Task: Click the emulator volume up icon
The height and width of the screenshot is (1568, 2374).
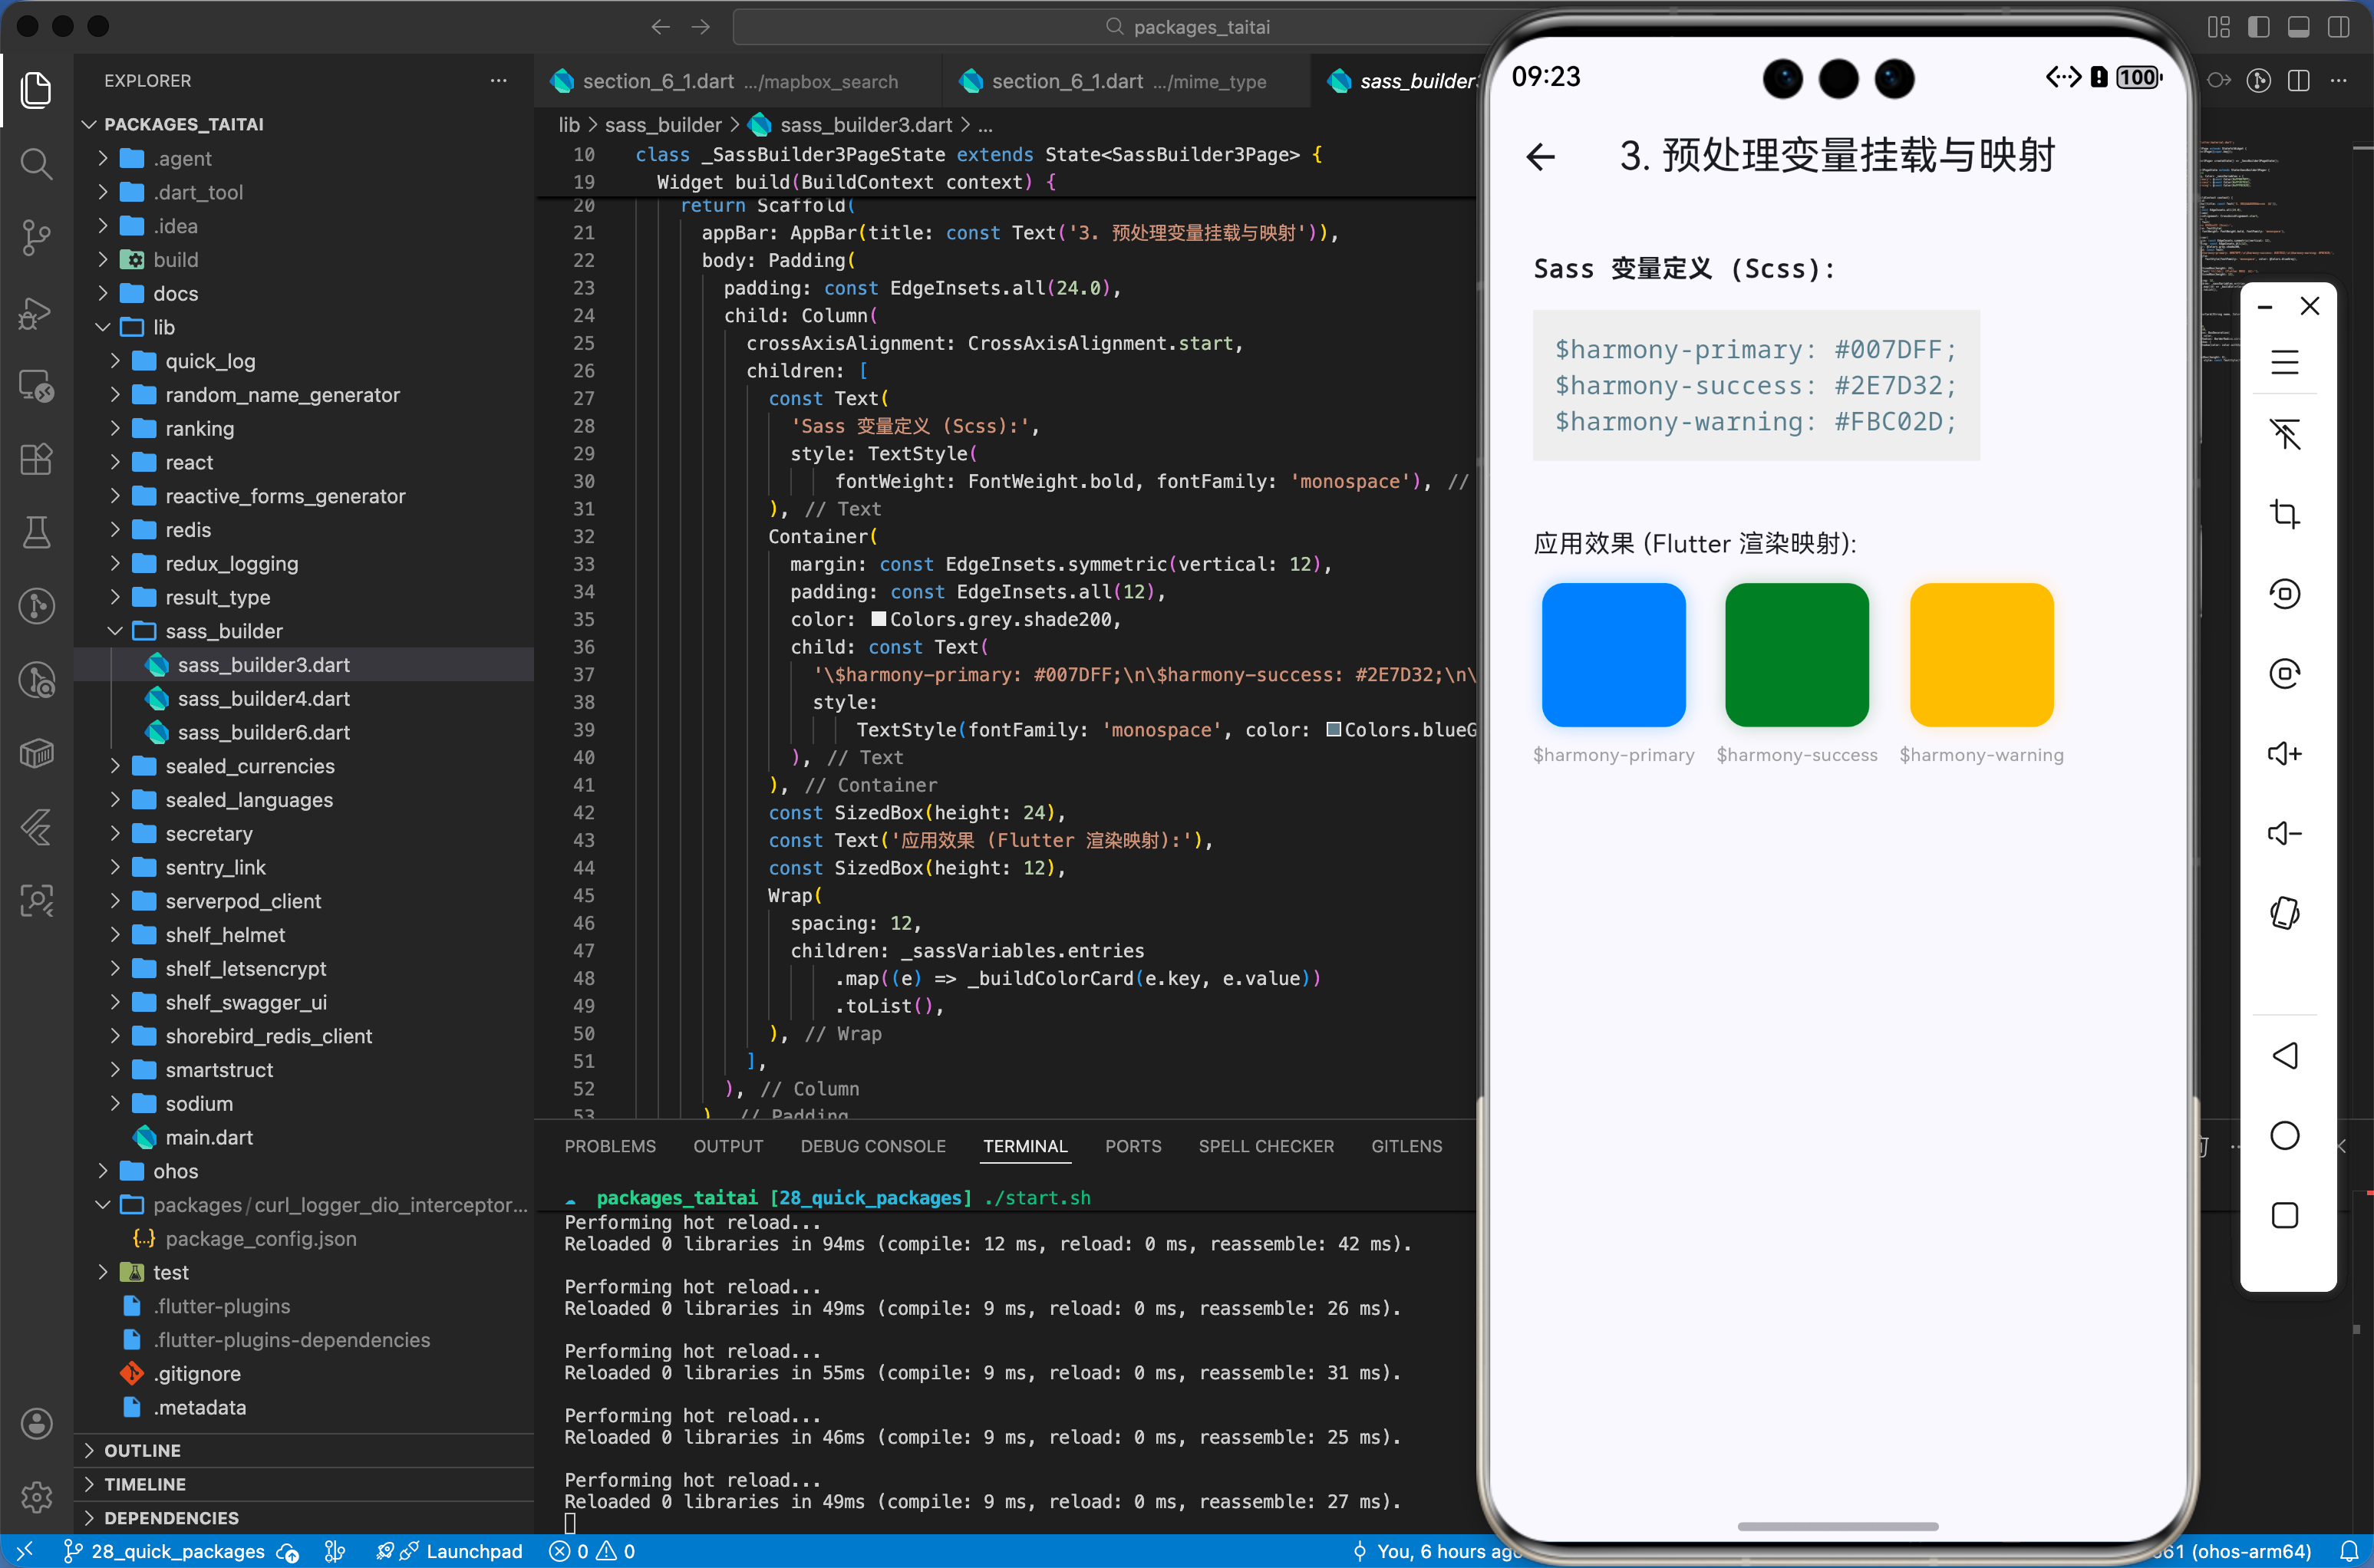Action: coord(2284,753)
